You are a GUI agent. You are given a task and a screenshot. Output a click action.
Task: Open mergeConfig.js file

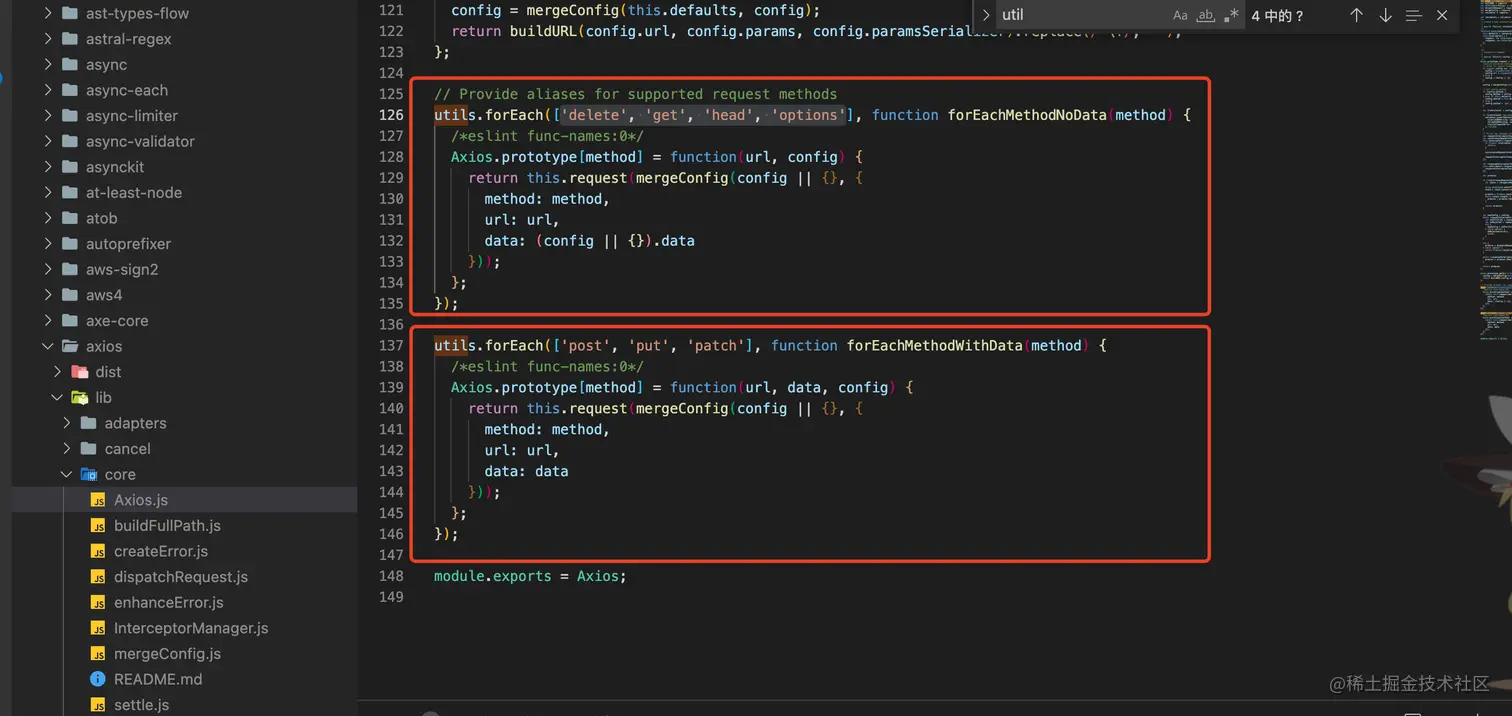click(x=167, y=654)
